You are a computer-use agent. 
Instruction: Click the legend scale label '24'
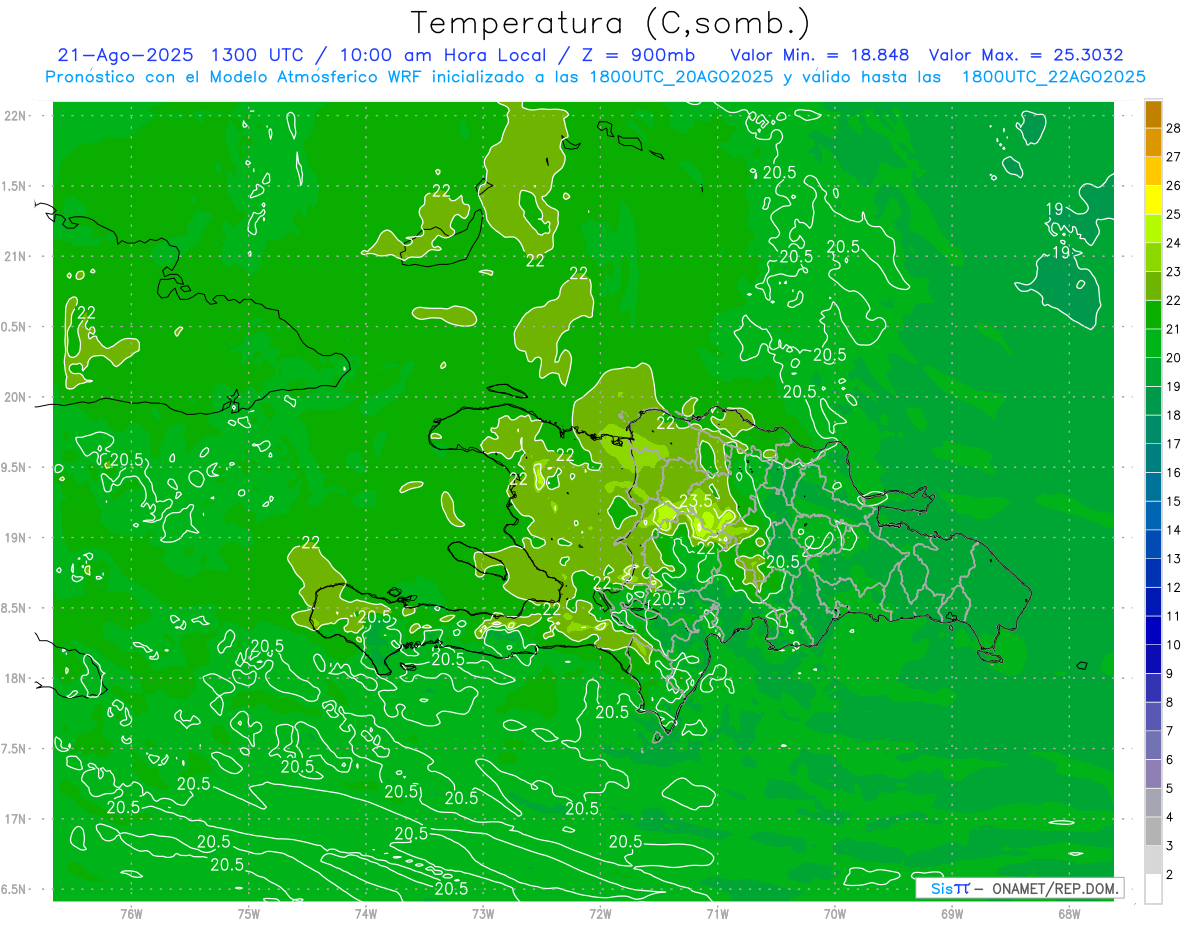point(1175,243)
